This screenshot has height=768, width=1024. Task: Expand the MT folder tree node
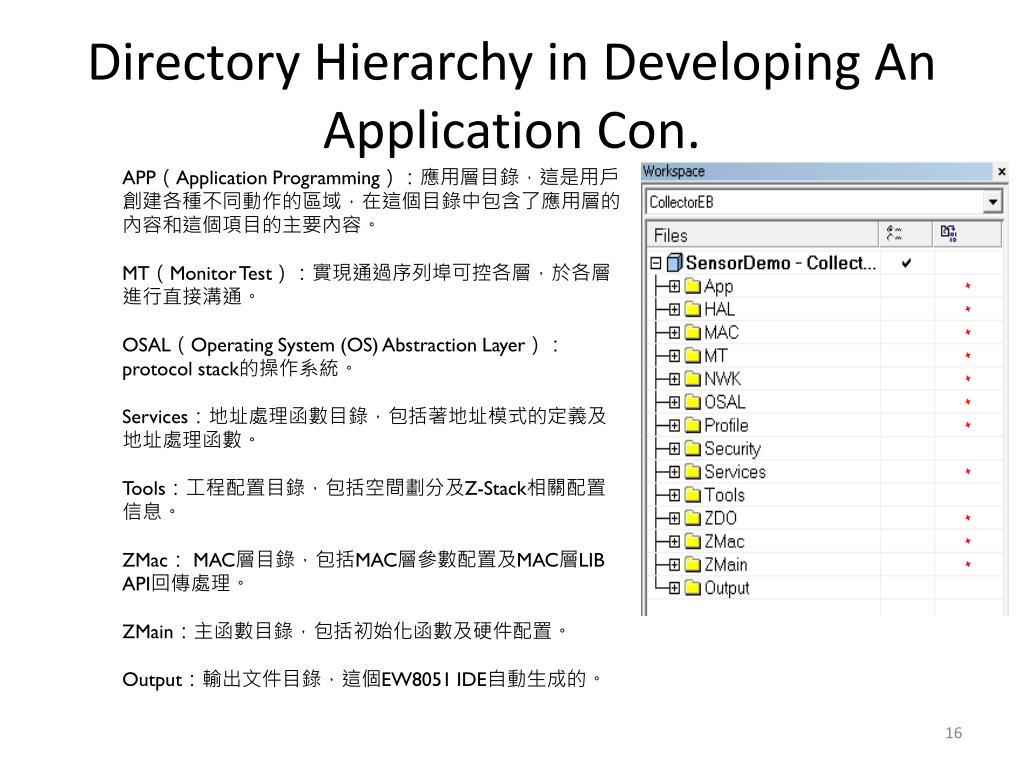[674, 356]
